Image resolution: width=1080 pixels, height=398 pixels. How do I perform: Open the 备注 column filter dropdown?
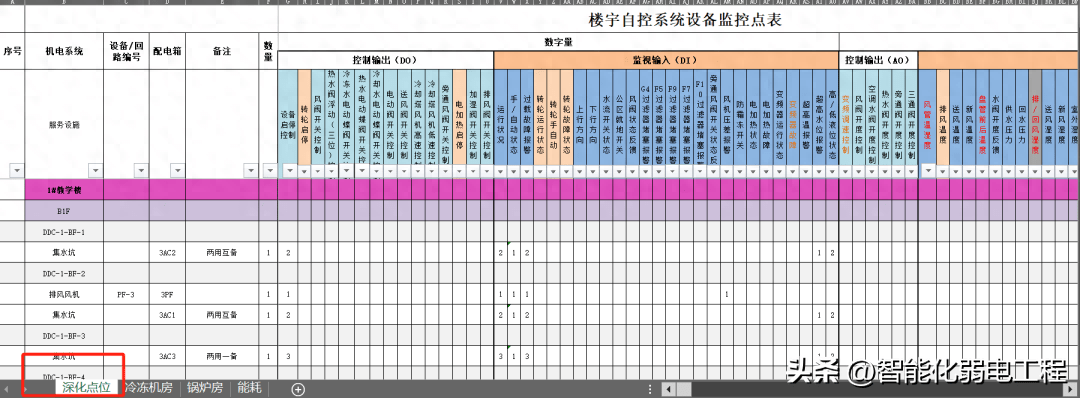[x=251, y=170]
